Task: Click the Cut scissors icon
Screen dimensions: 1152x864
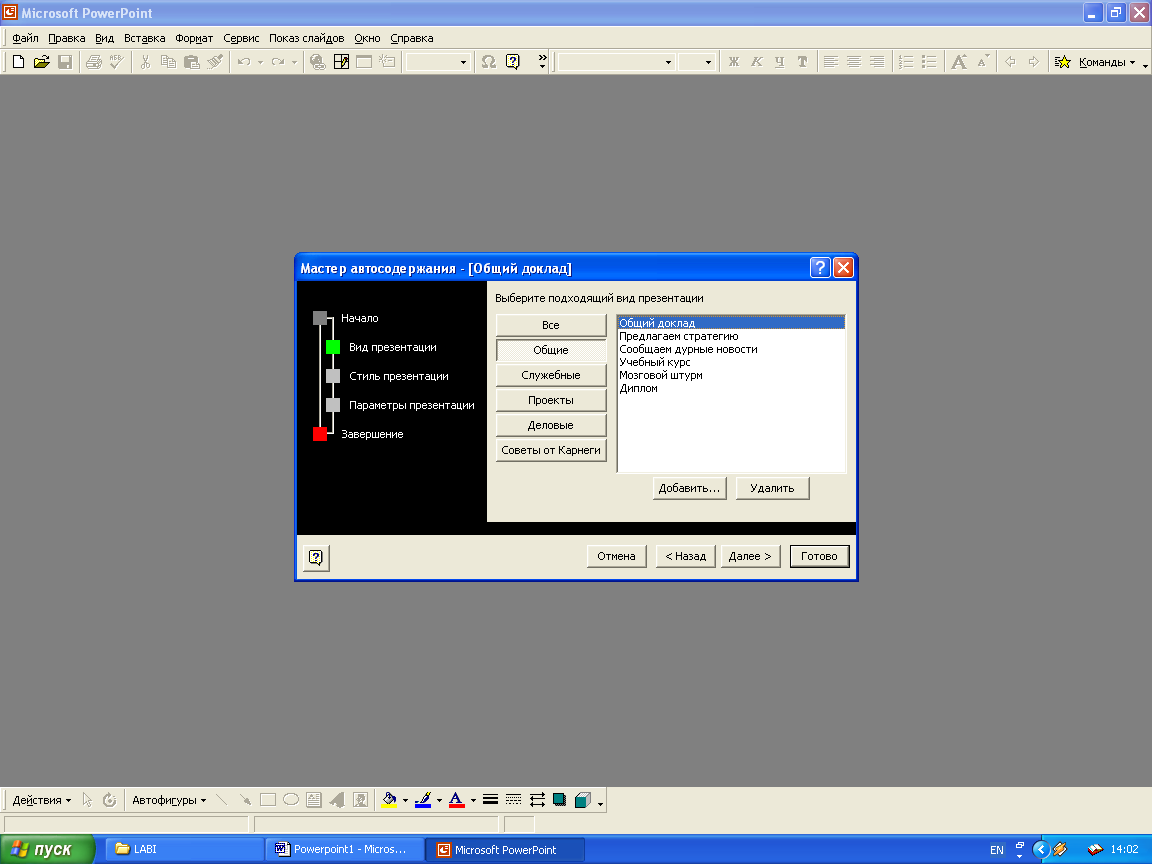Action: coord(145,62)
